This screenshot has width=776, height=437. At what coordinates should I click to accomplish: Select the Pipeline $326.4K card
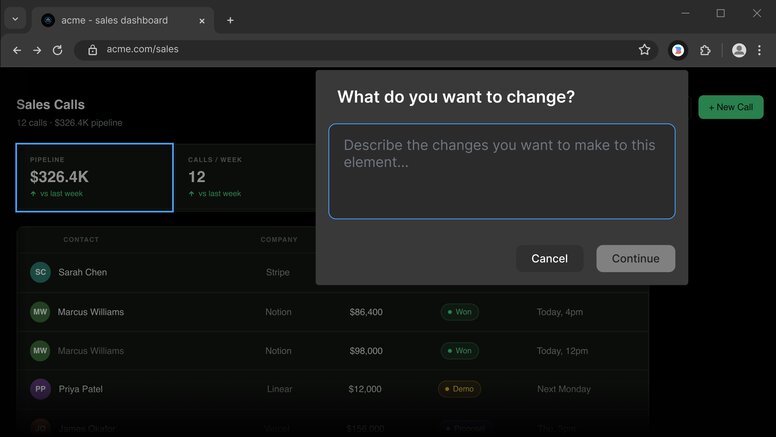pos(95,178)
